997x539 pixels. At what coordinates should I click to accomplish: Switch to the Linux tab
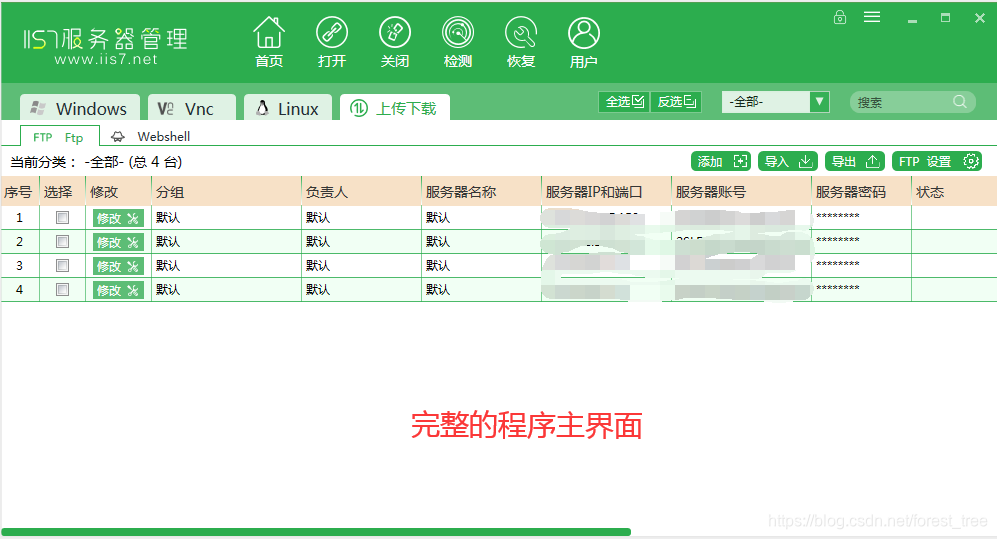[x=288, y=108]
